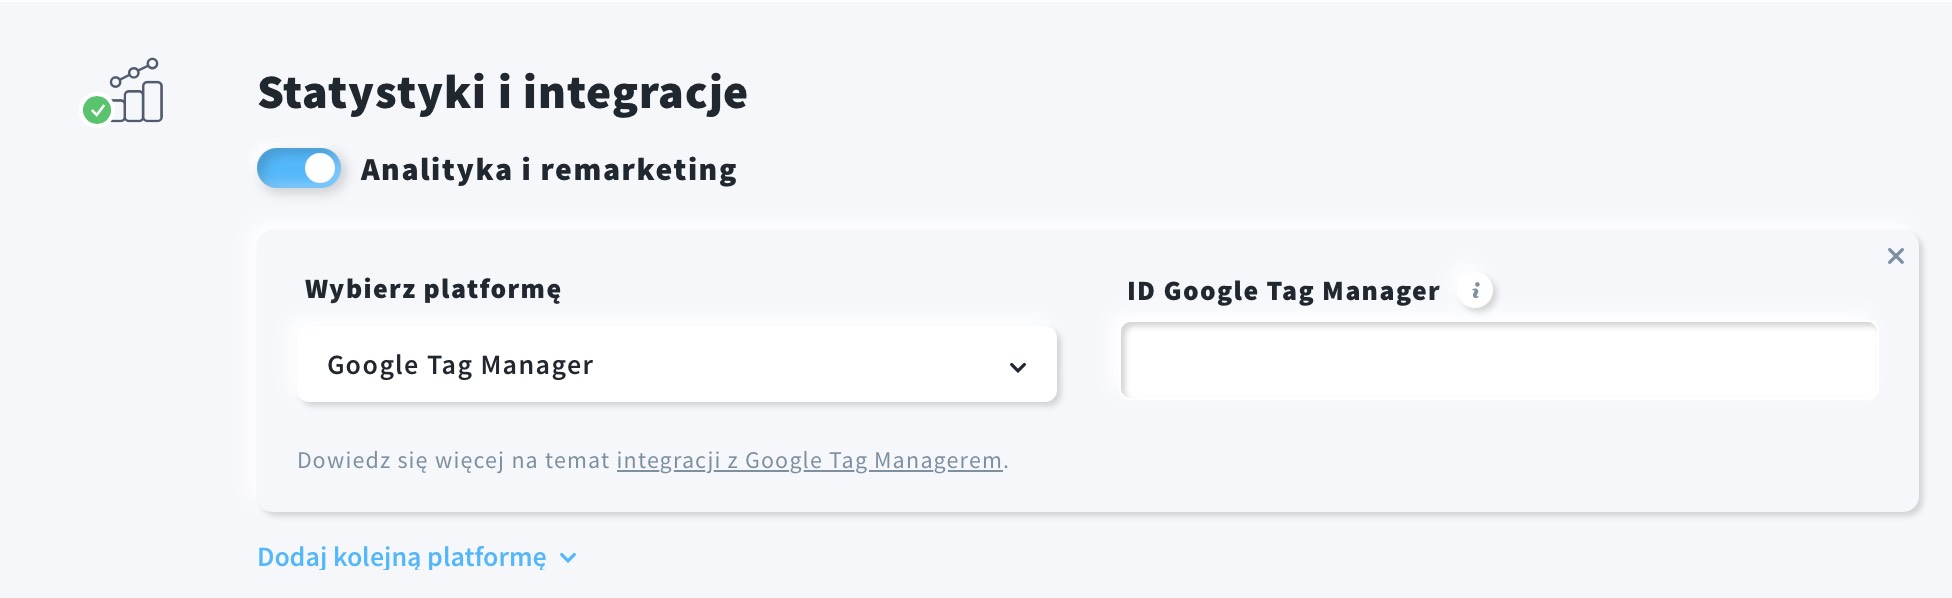1952x598 pixels.
Task: Focus the ID Google Tag Manager field
Action: (x=1499, y=360)
